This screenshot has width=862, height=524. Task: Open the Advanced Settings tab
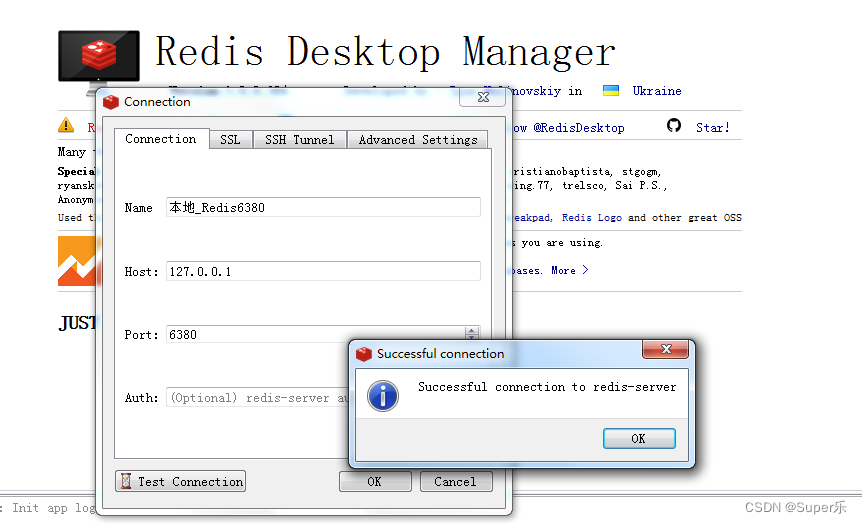coord(418,140)
